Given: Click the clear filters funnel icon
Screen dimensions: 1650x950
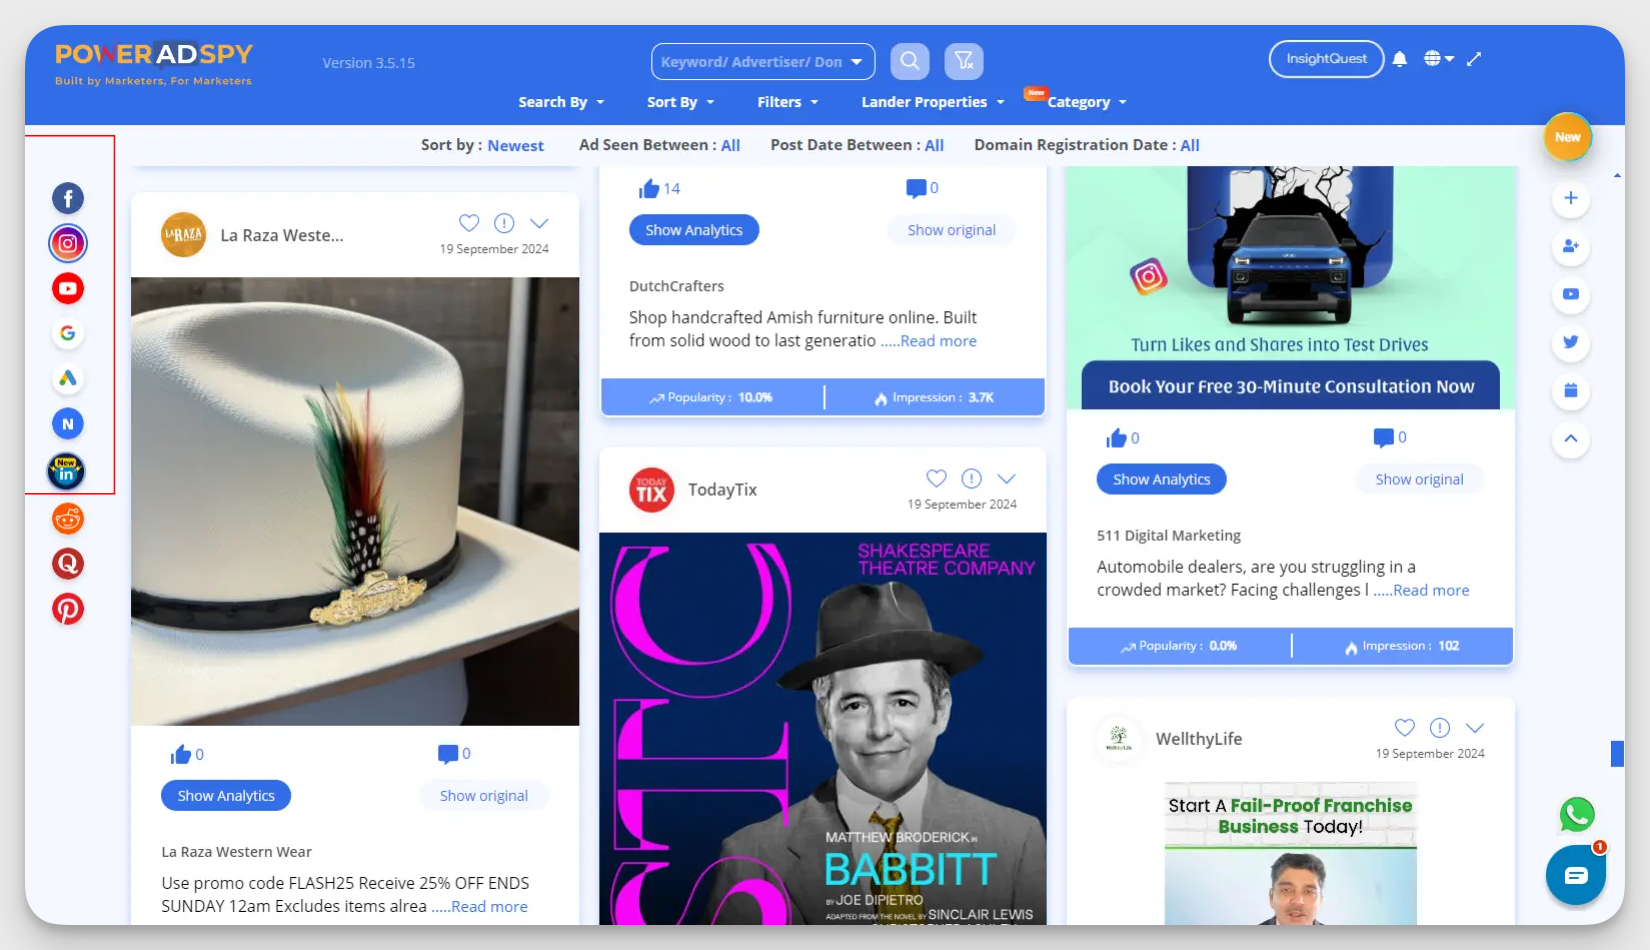Looking at the screenshot, I should (964, 61).
